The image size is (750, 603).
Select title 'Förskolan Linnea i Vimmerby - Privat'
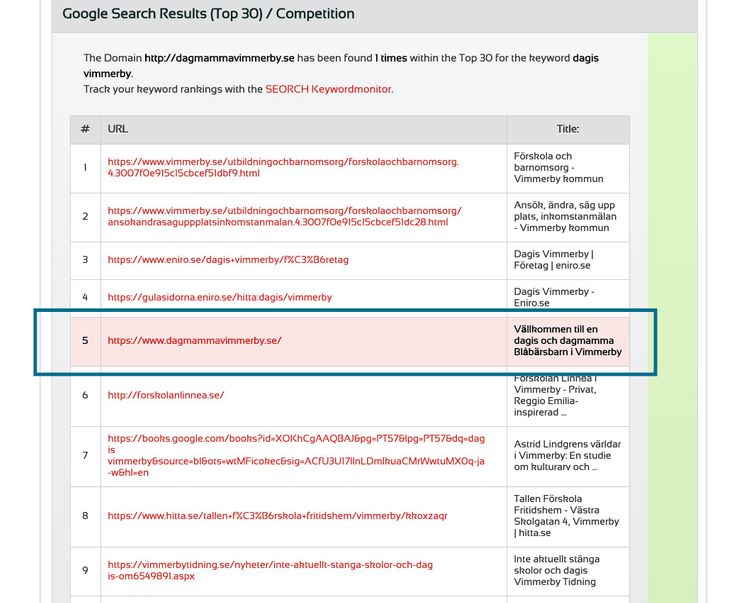point(555,395)
